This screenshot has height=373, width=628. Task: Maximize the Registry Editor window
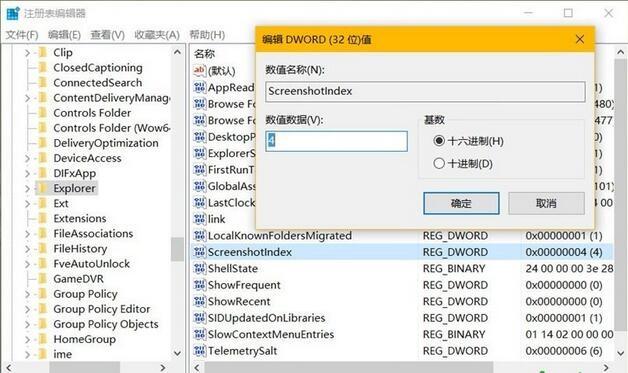click(x=568, y=13)
